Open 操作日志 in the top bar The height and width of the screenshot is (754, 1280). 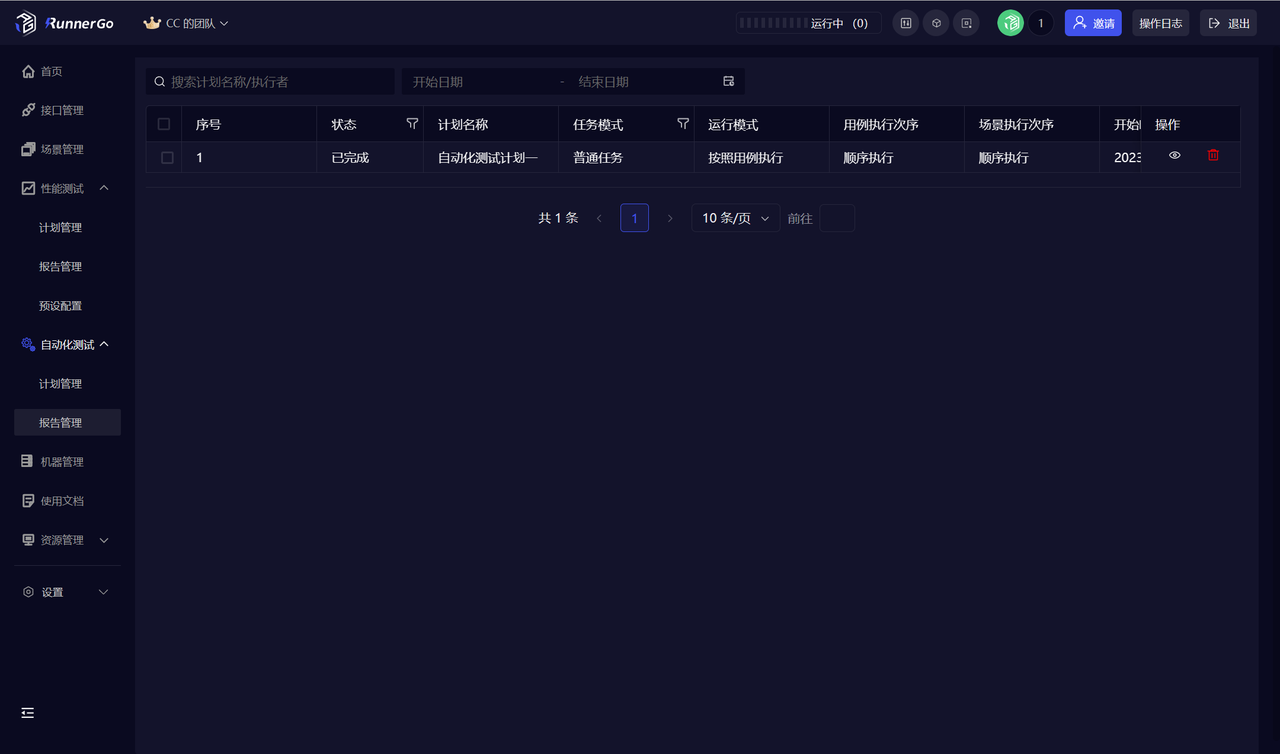click(x=1160, y=22)
